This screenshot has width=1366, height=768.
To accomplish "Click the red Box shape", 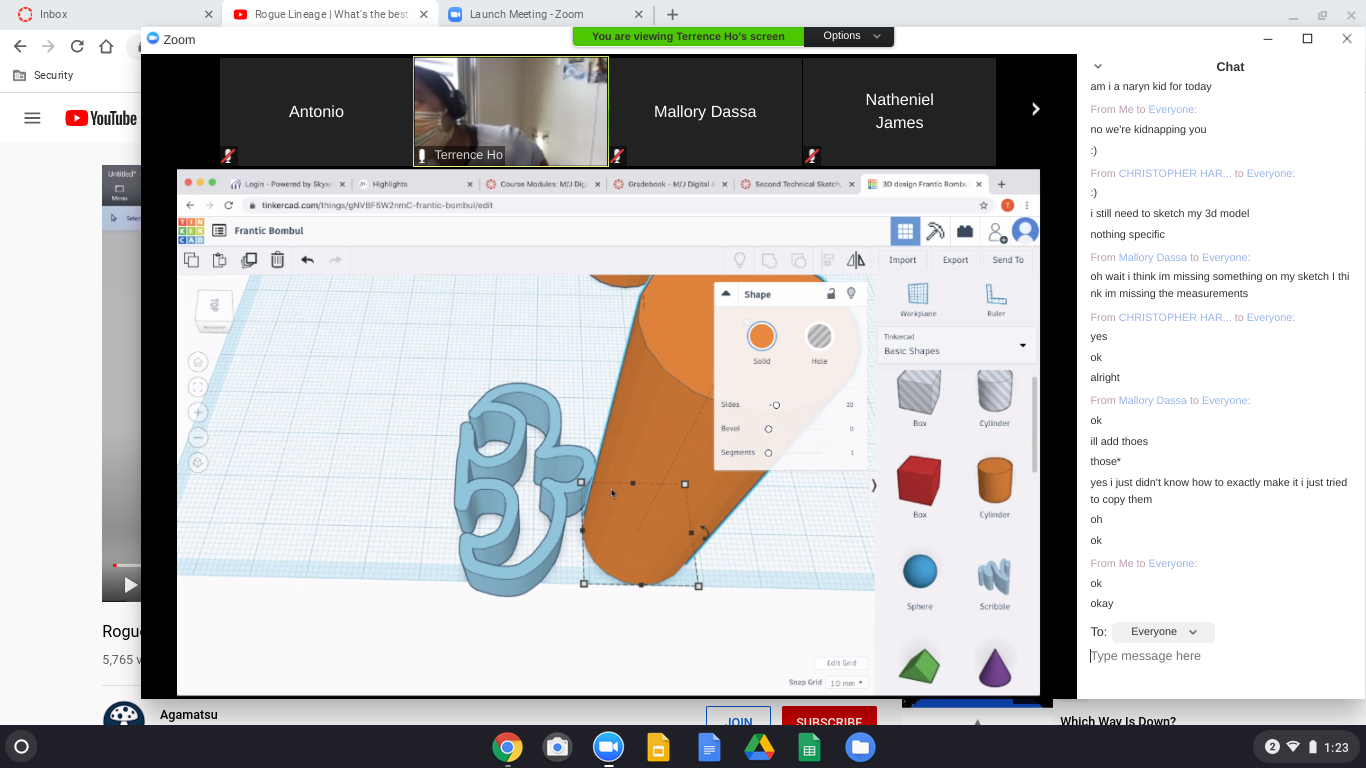I will coord(919,481).
